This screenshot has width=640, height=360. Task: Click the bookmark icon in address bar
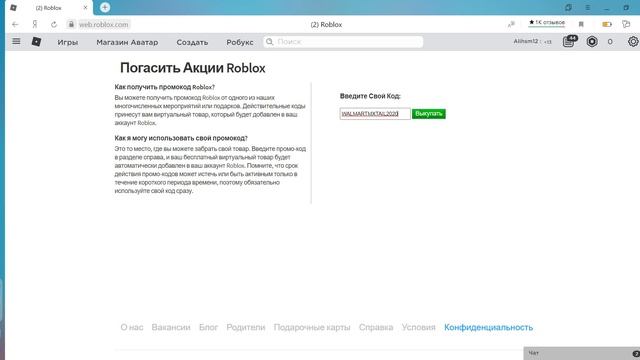(x=581, y=24)
